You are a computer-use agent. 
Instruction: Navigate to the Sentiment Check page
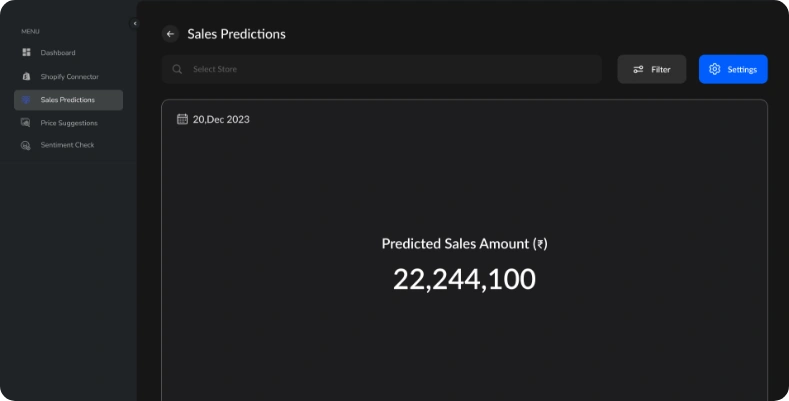[67, 146]
